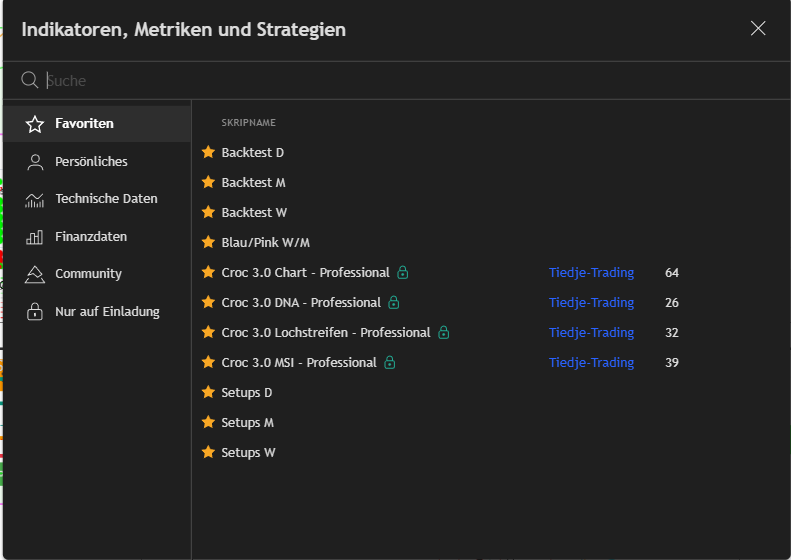Click lock icon next to Croc 3.0 Chart
This screenshot has height=560, width=791.
403,272
